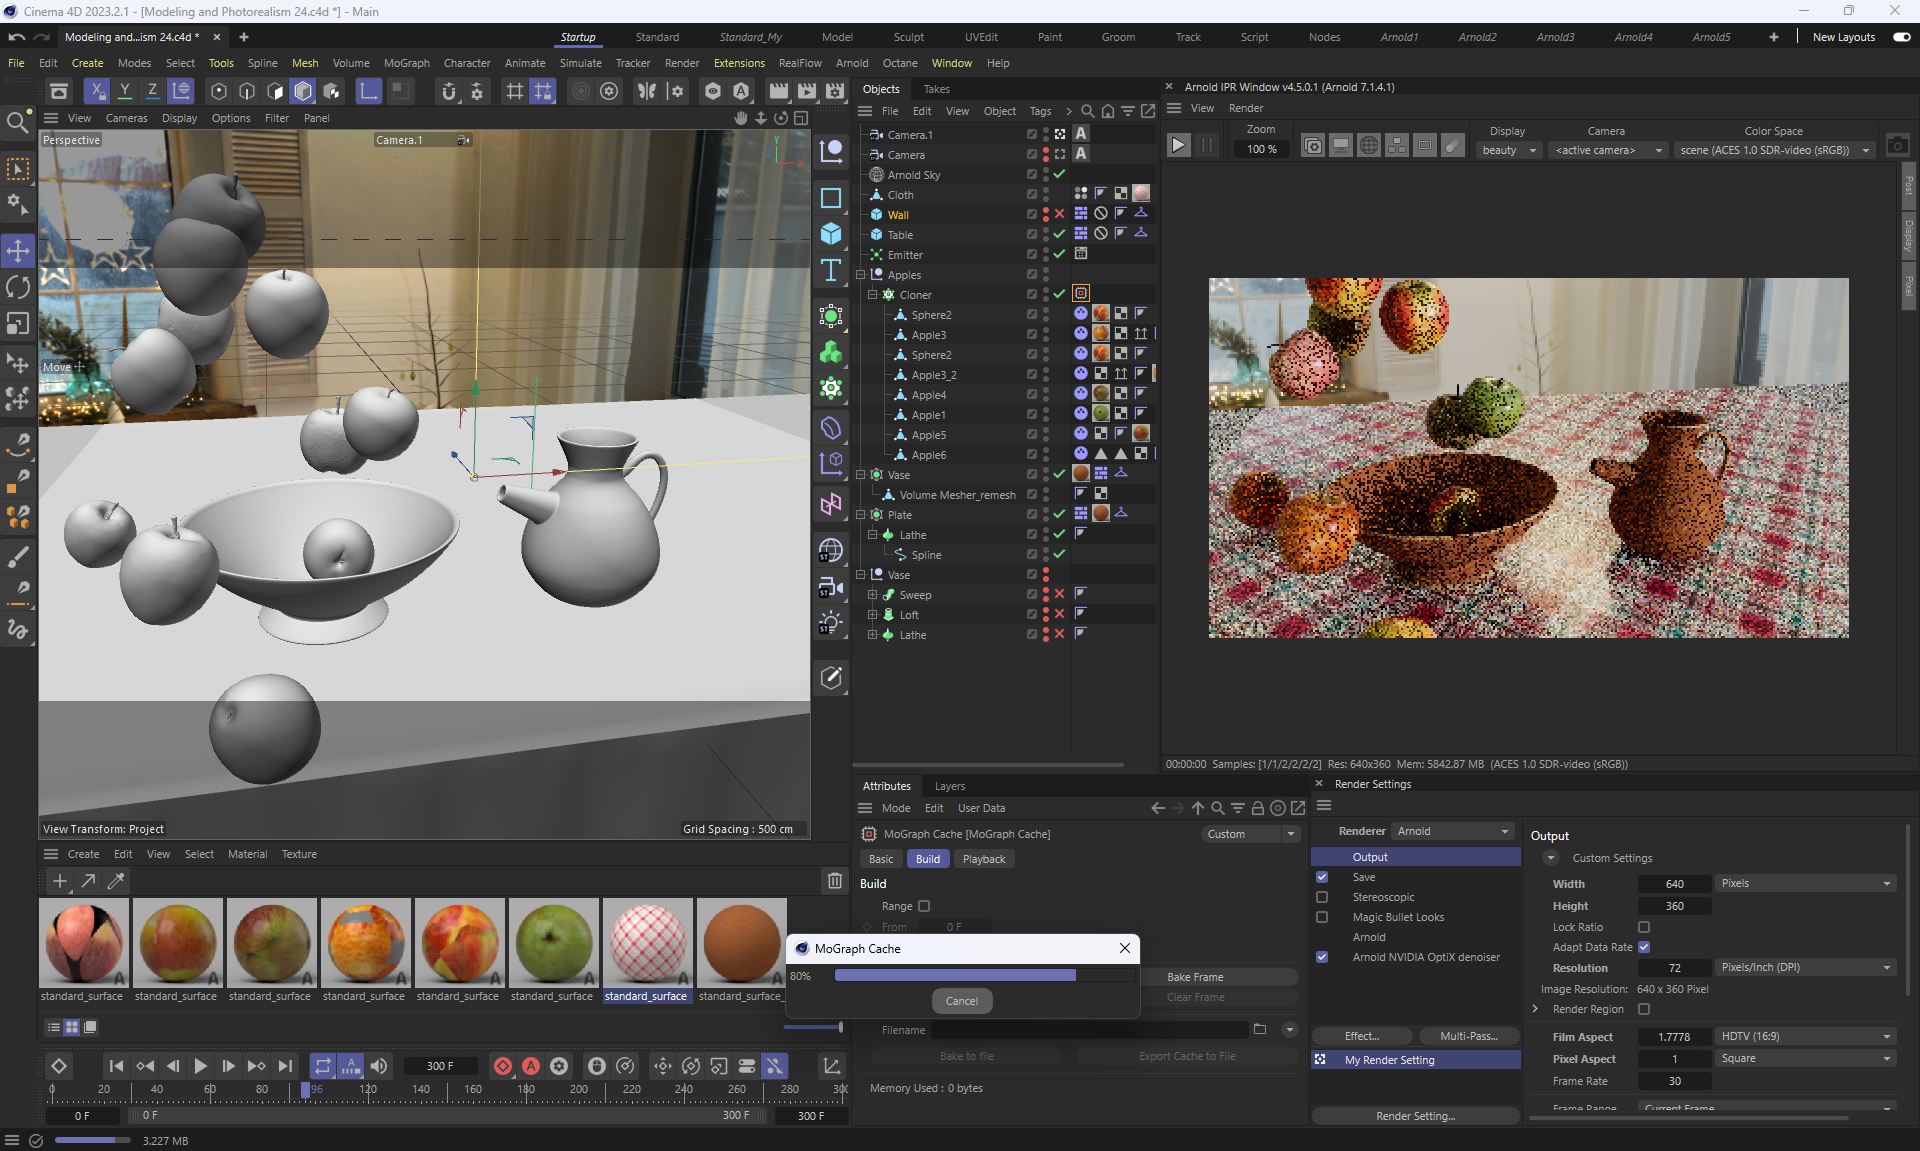Click the Text spline tool icon
Image resolution: width=1920 pixels, height=1151 pixels.
click(x=831, y=270)
